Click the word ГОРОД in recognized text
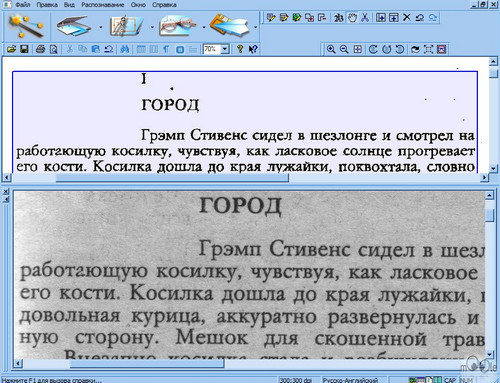Image resolution: width=500 pixels, height=383 pixels. pos(170,105)
